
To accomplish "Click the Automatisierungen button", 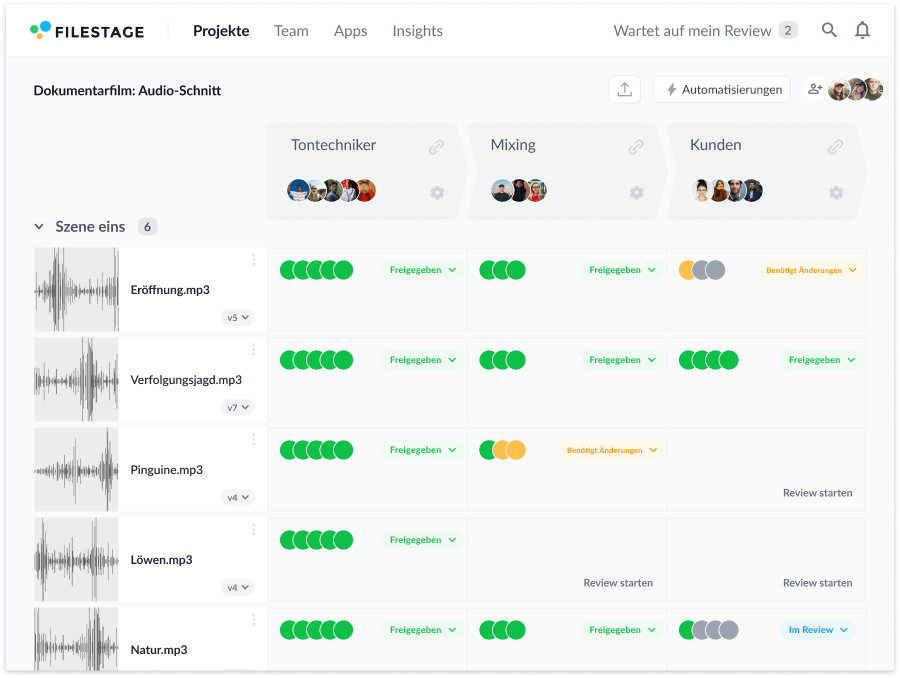I will [722, 90].
